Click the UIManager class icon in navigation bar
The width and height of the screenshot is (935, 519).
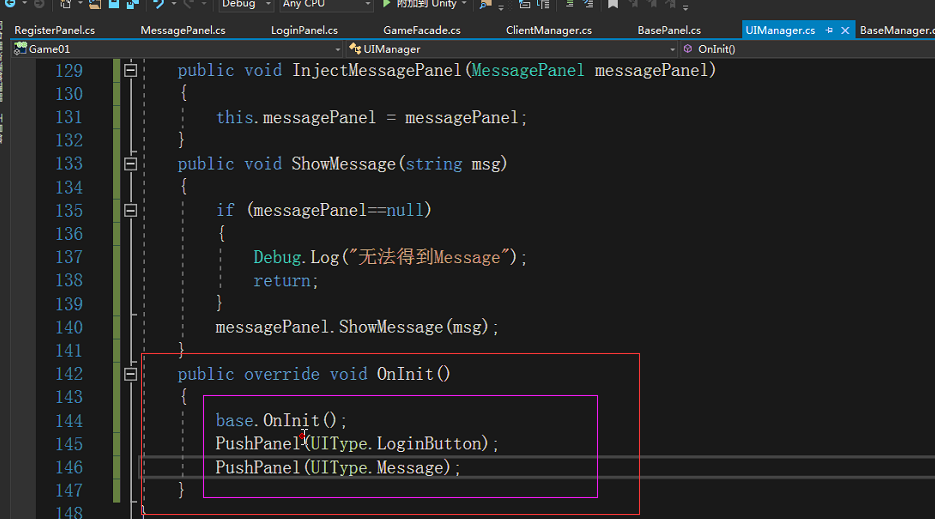coord(355,49)
